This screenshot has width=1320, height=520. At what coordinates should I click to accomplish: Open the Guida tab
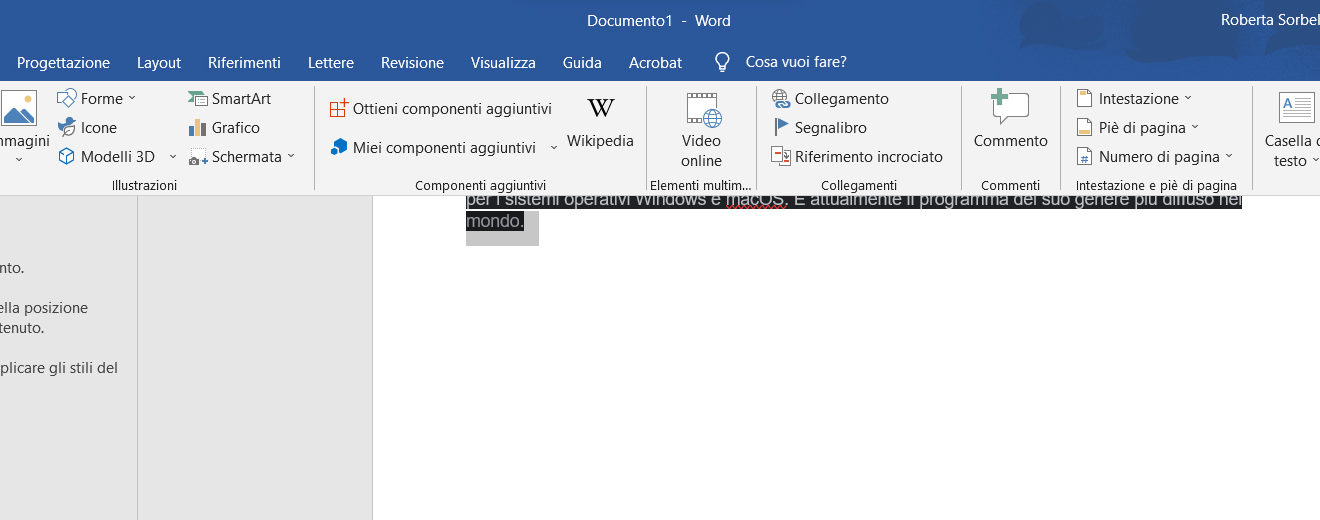pyautogui.click(x=582, y=62)
